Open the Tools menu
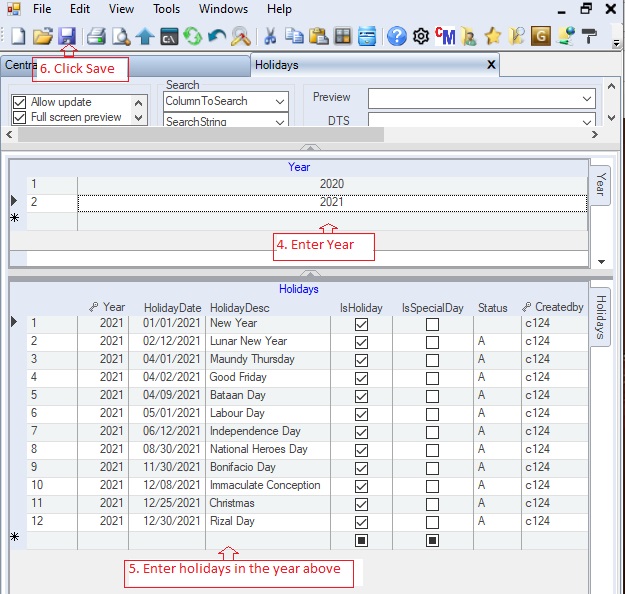The width and height of the screenshot is (625, 594). [x=166, y=9]
